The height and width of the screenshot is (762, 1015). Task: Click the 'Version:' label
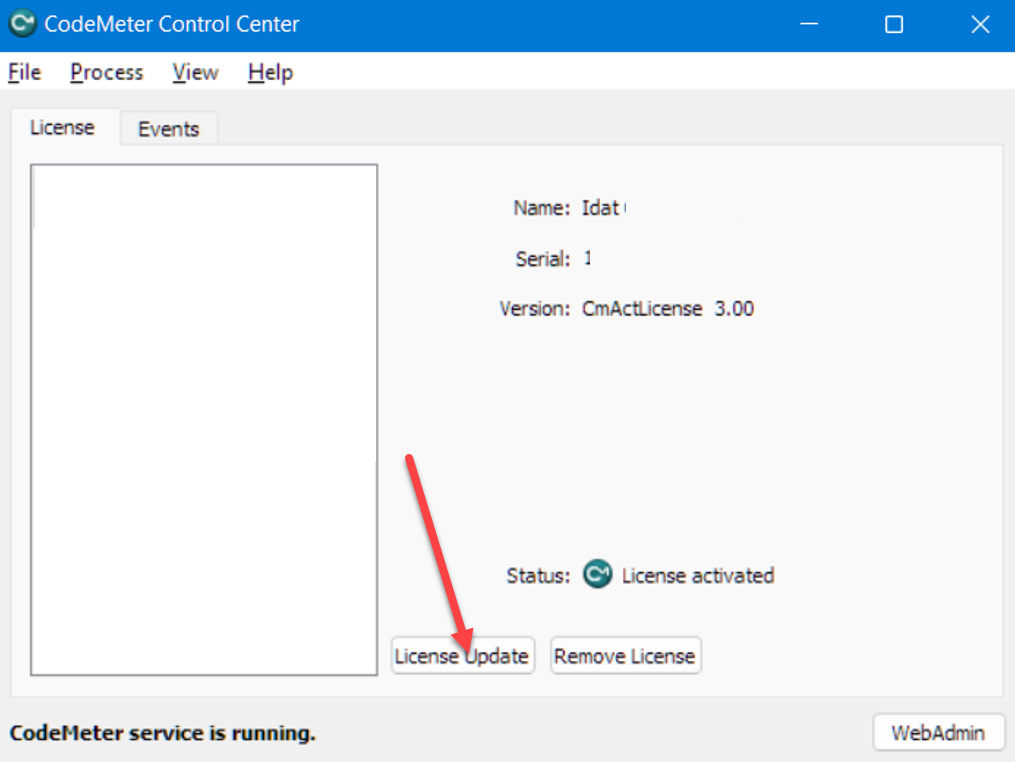pos(535,308)
